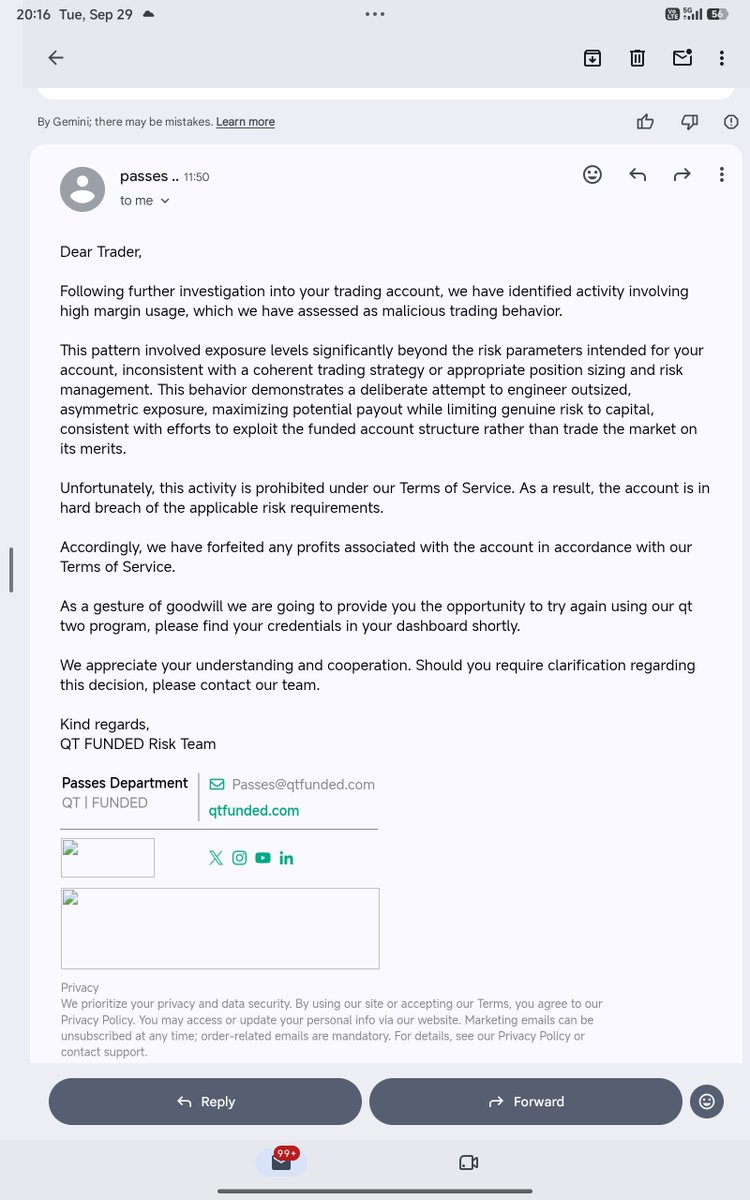Add emoji reaction beside sender
750x1200 pixels.
[592, 174]
